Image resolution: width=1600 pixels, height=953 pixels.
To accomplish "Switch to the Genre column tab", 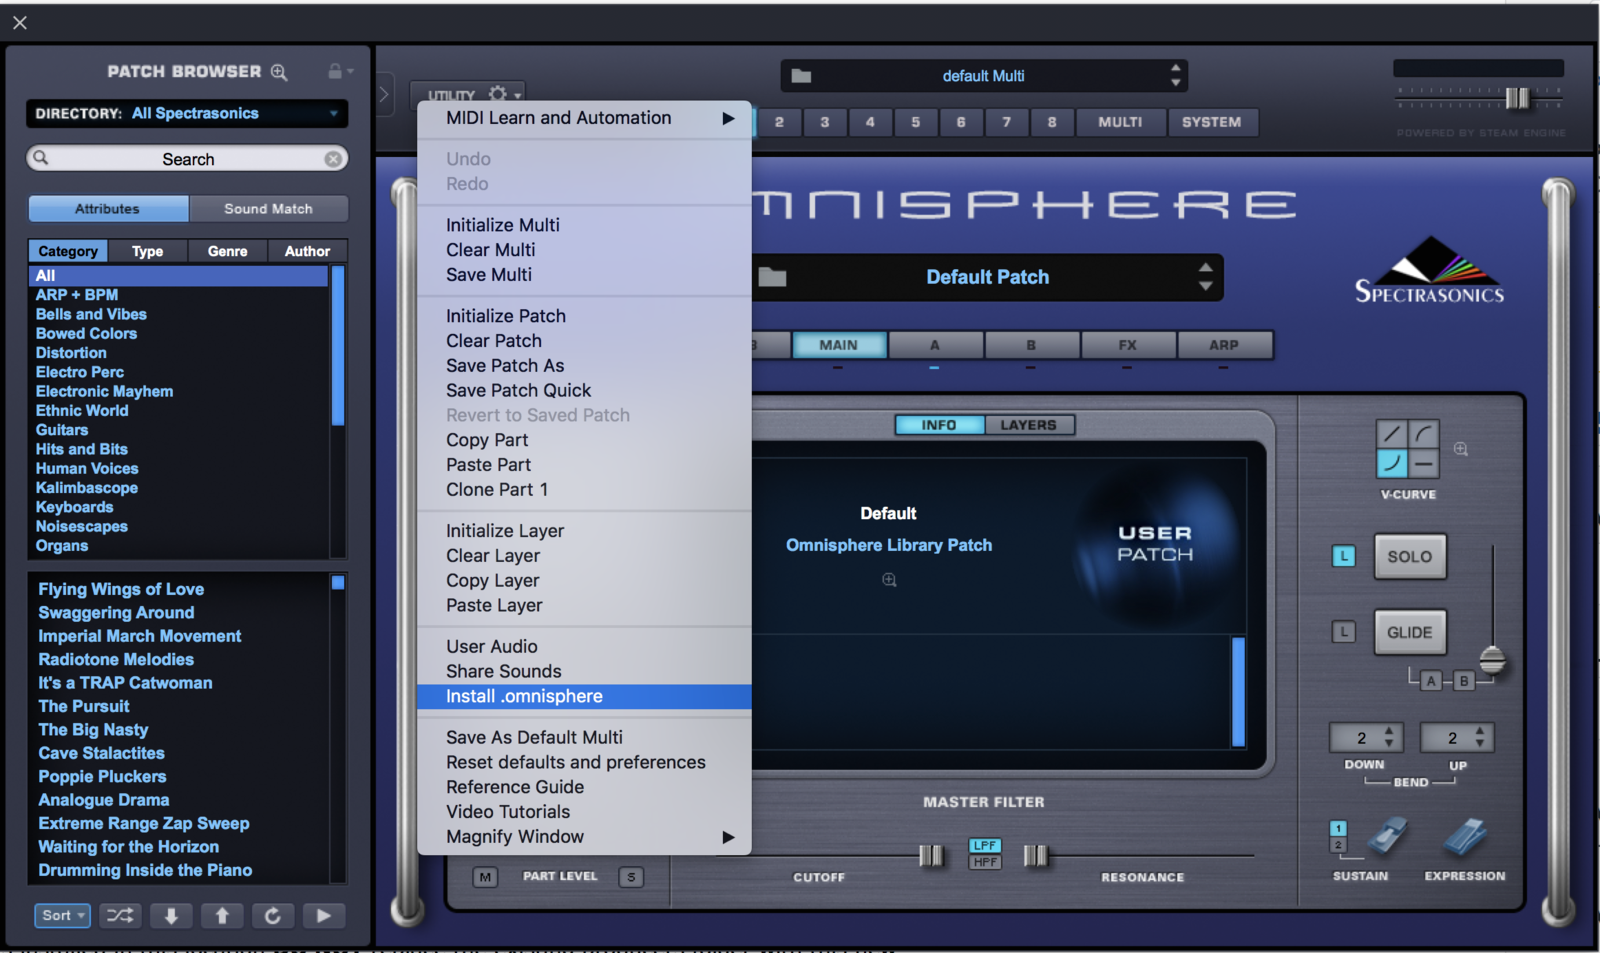I will (x=227, y=251).
